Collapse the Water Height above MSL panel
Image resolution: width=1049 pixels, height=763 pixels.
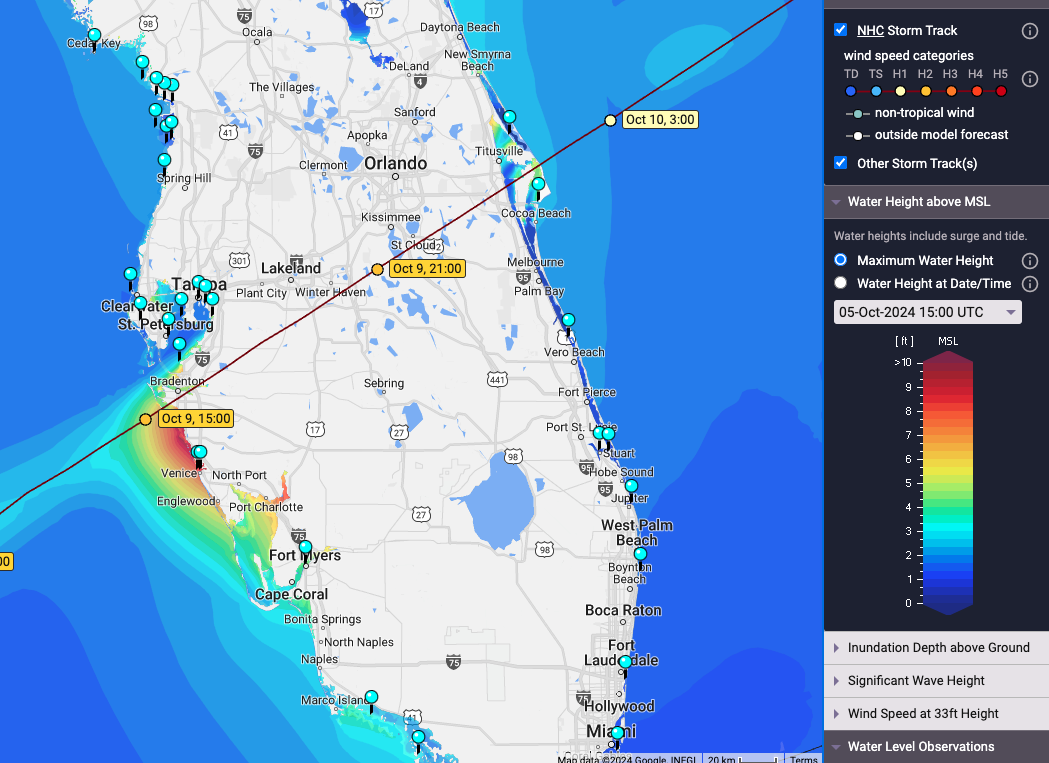[834, 201]
